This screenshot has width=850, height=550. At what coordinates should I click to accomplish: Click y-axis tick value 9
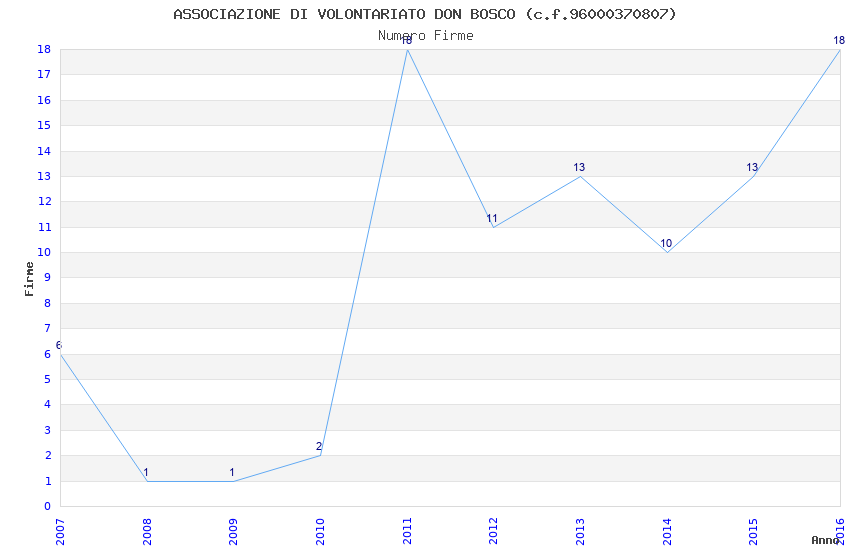[x=48, y=277]
